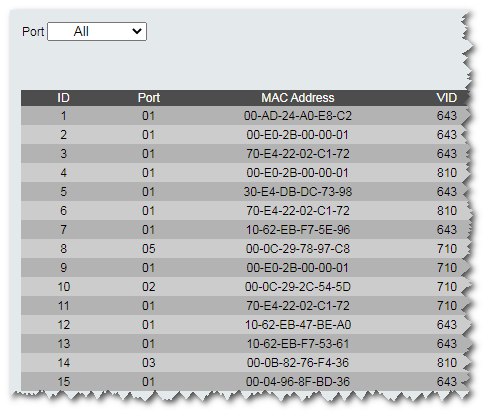Select MAC address 00-AD-24-A0-E8-C2

(x=298, y=116)
